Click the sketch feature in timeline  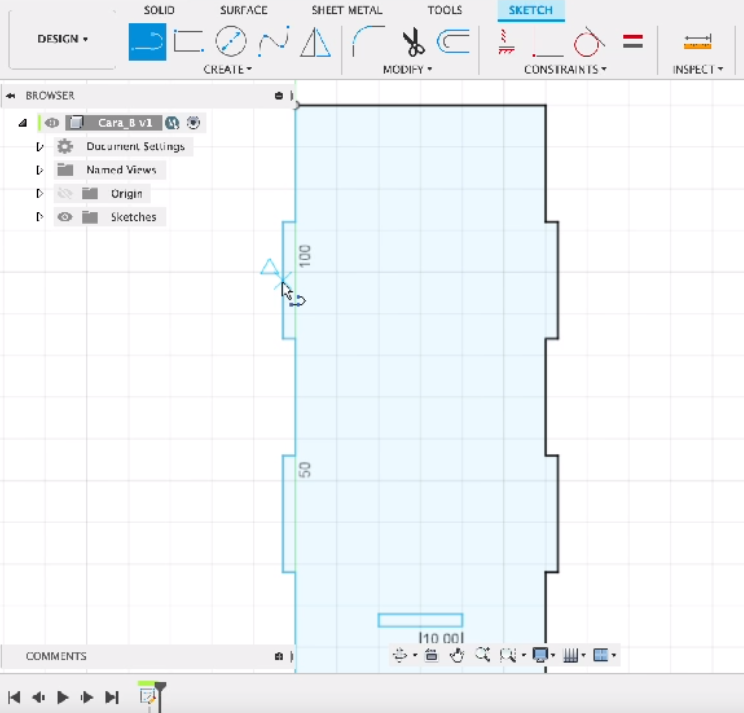point(148,696)
